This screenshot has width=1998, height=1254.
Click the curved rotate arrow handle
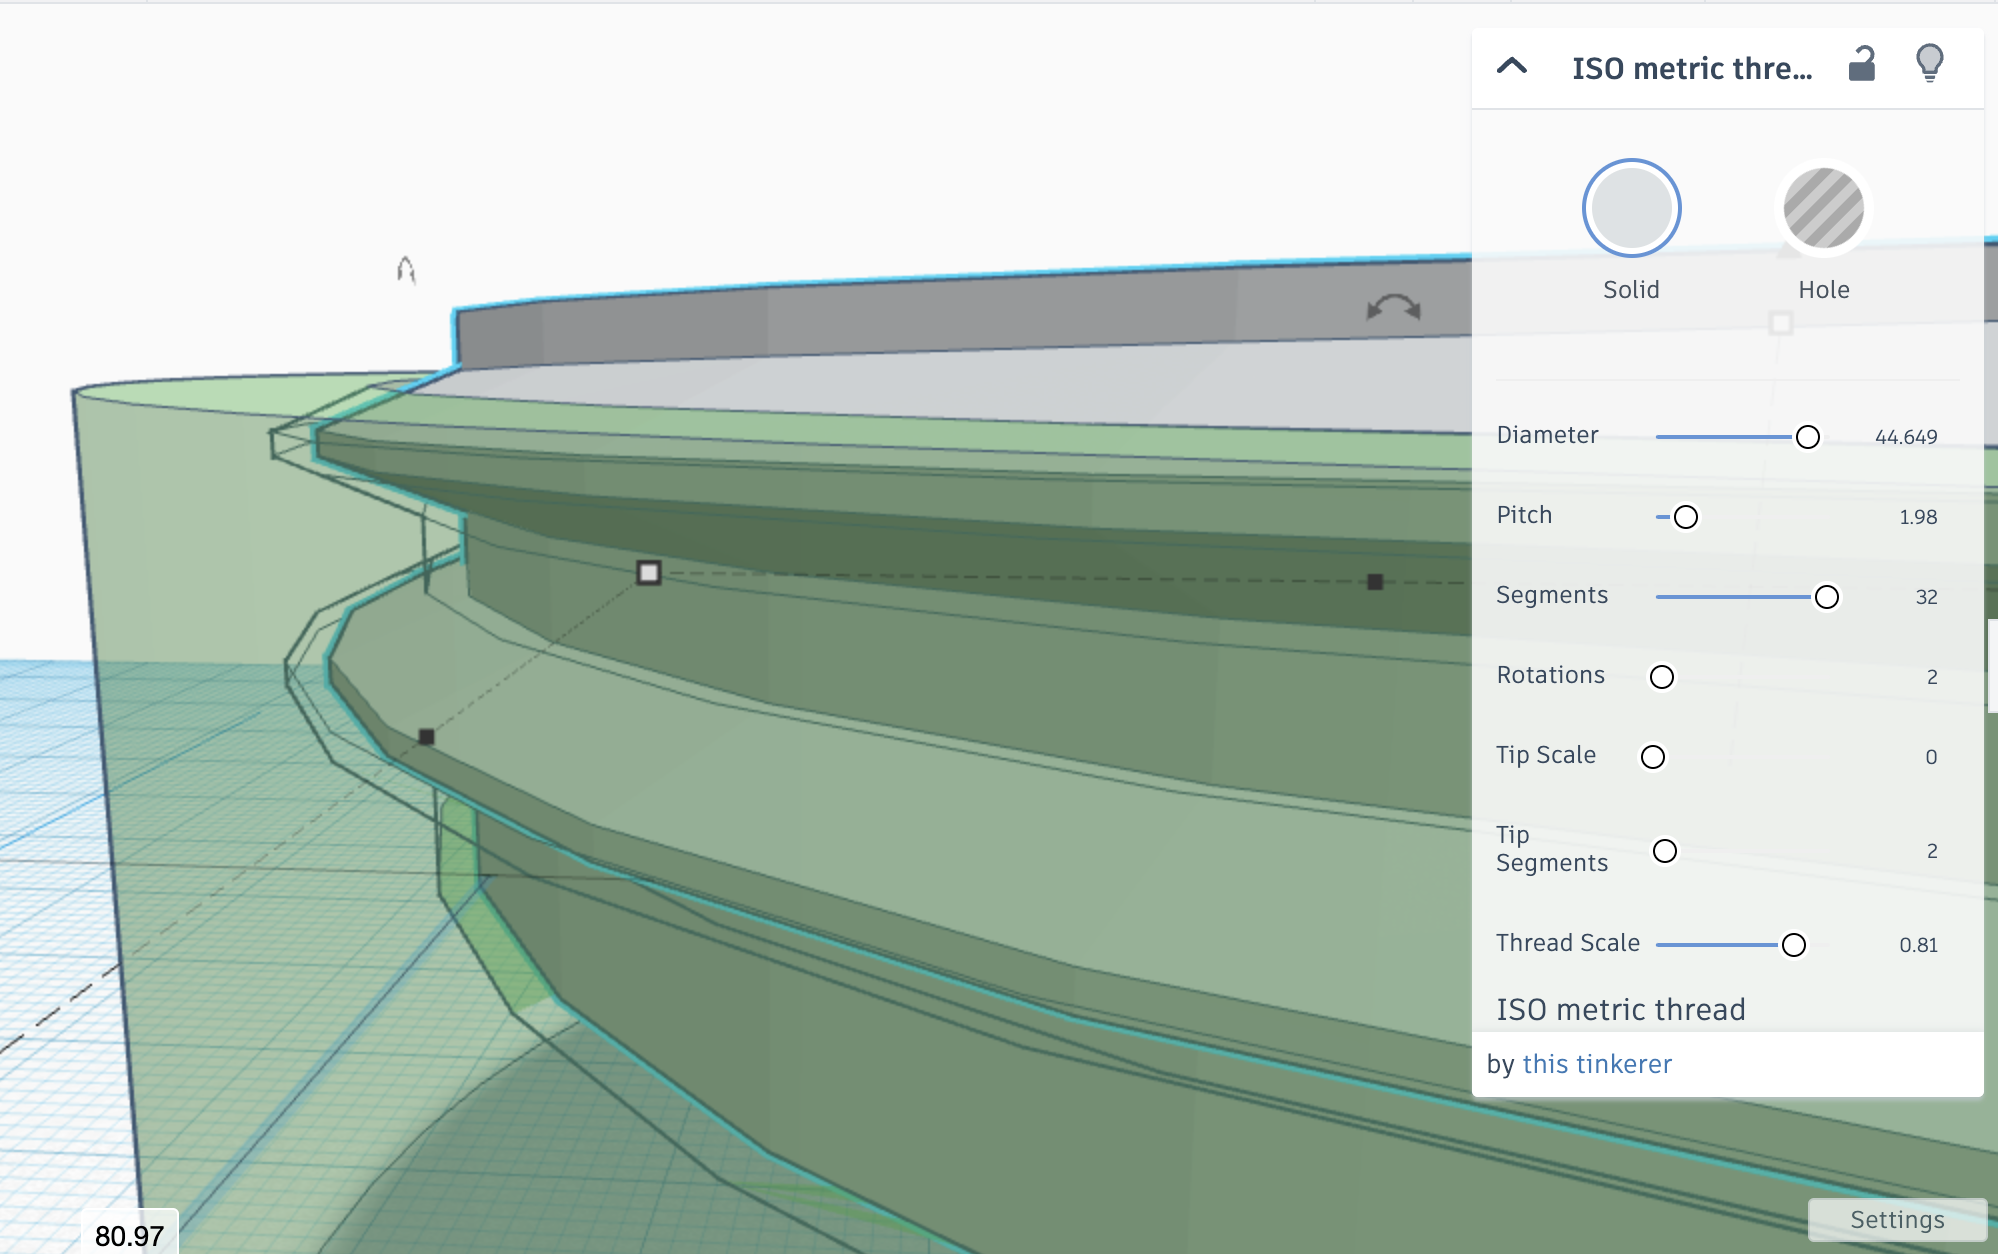(1393, 307)
